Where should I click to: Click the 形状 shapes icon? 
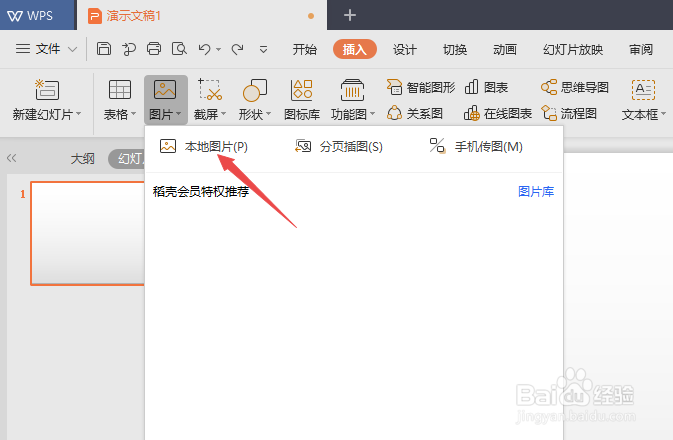coord(255,90)
